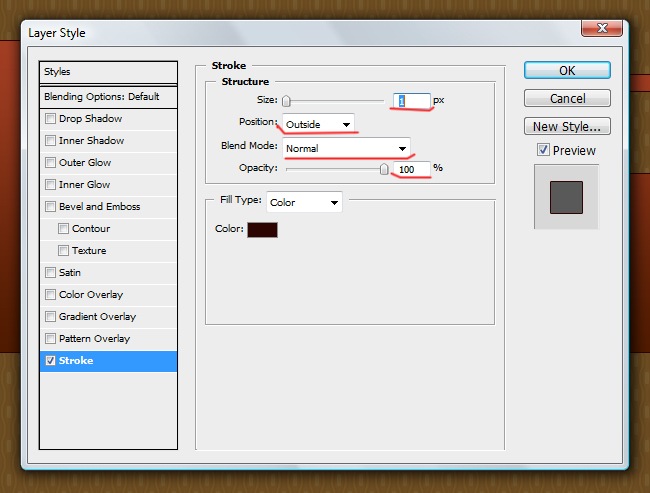
Task: Expand the Blend Mode dropdown
Action: pos(346,147)
